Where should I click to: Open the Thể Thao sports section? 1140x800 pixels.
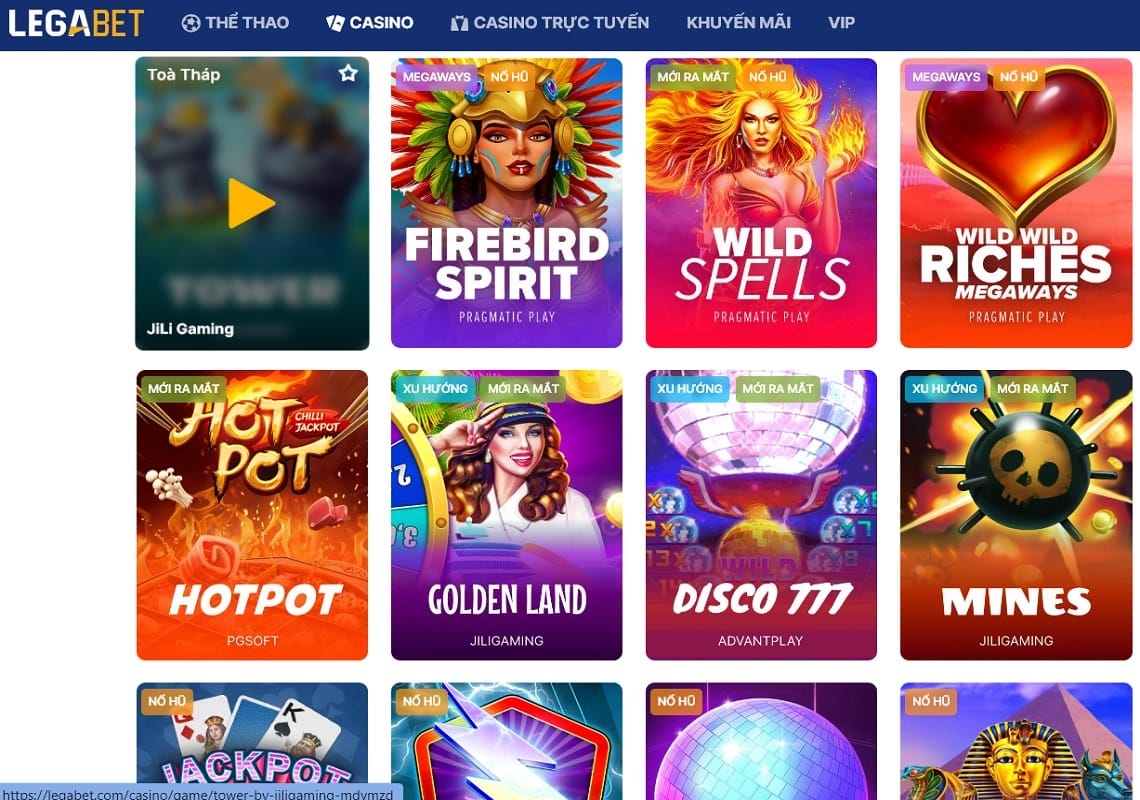coord(235,23)
